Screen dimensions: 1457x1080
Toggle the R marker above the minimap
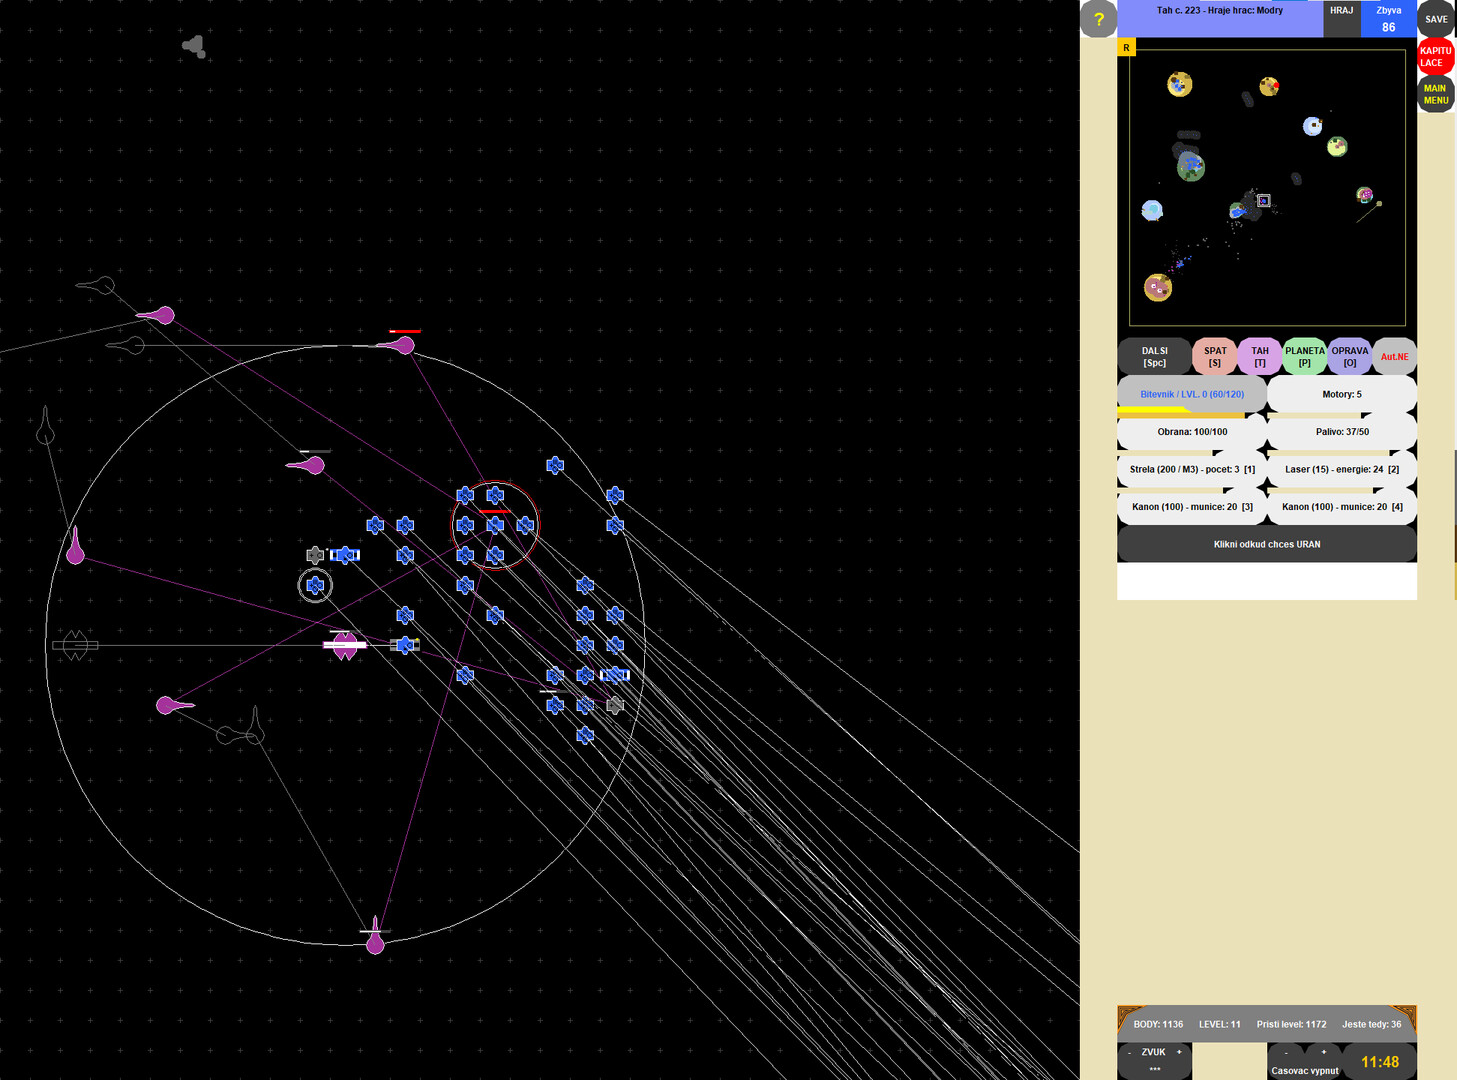tap(1126, 47)
